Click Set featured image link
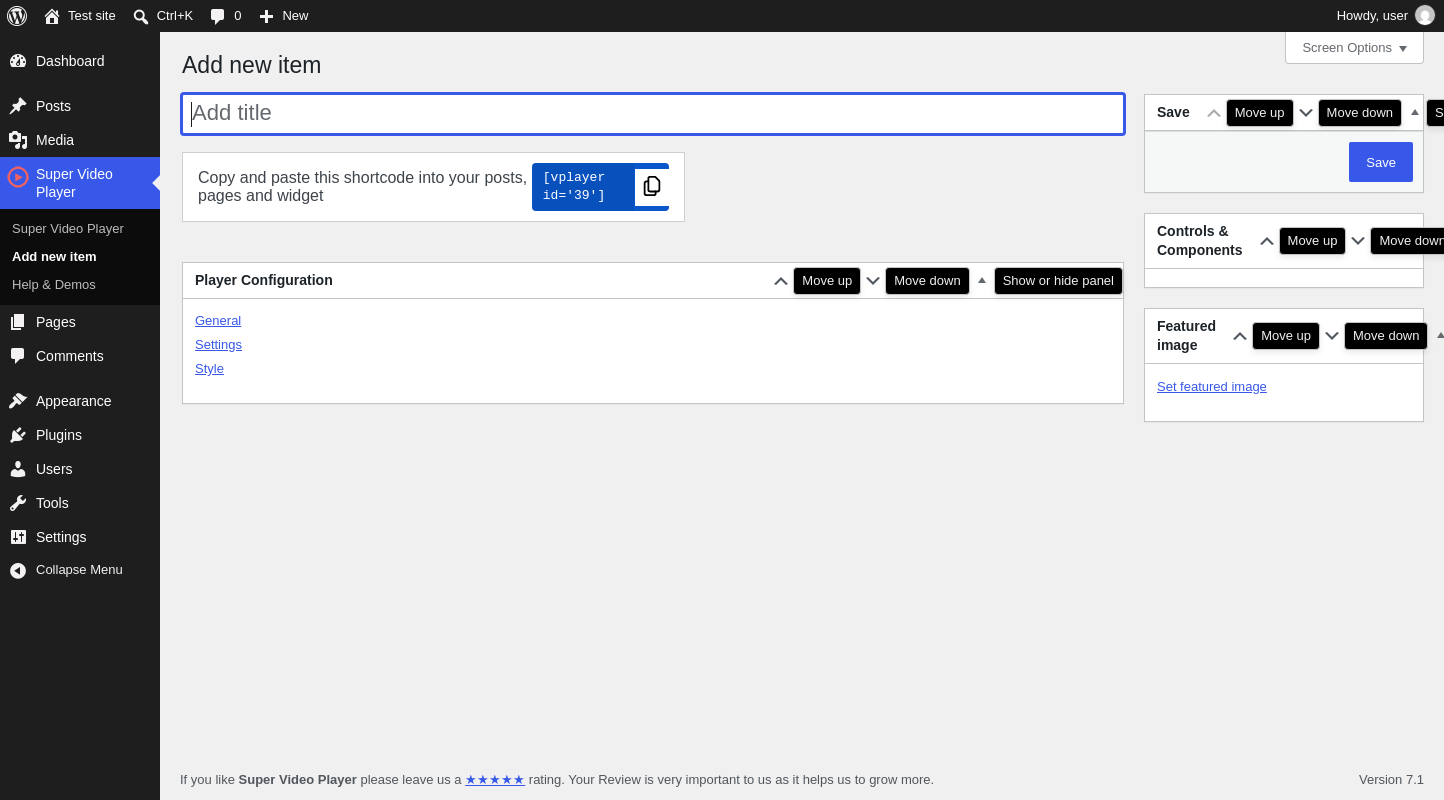The width and height of the screenshot is (1444, 800). click(x=1212, y=387)
